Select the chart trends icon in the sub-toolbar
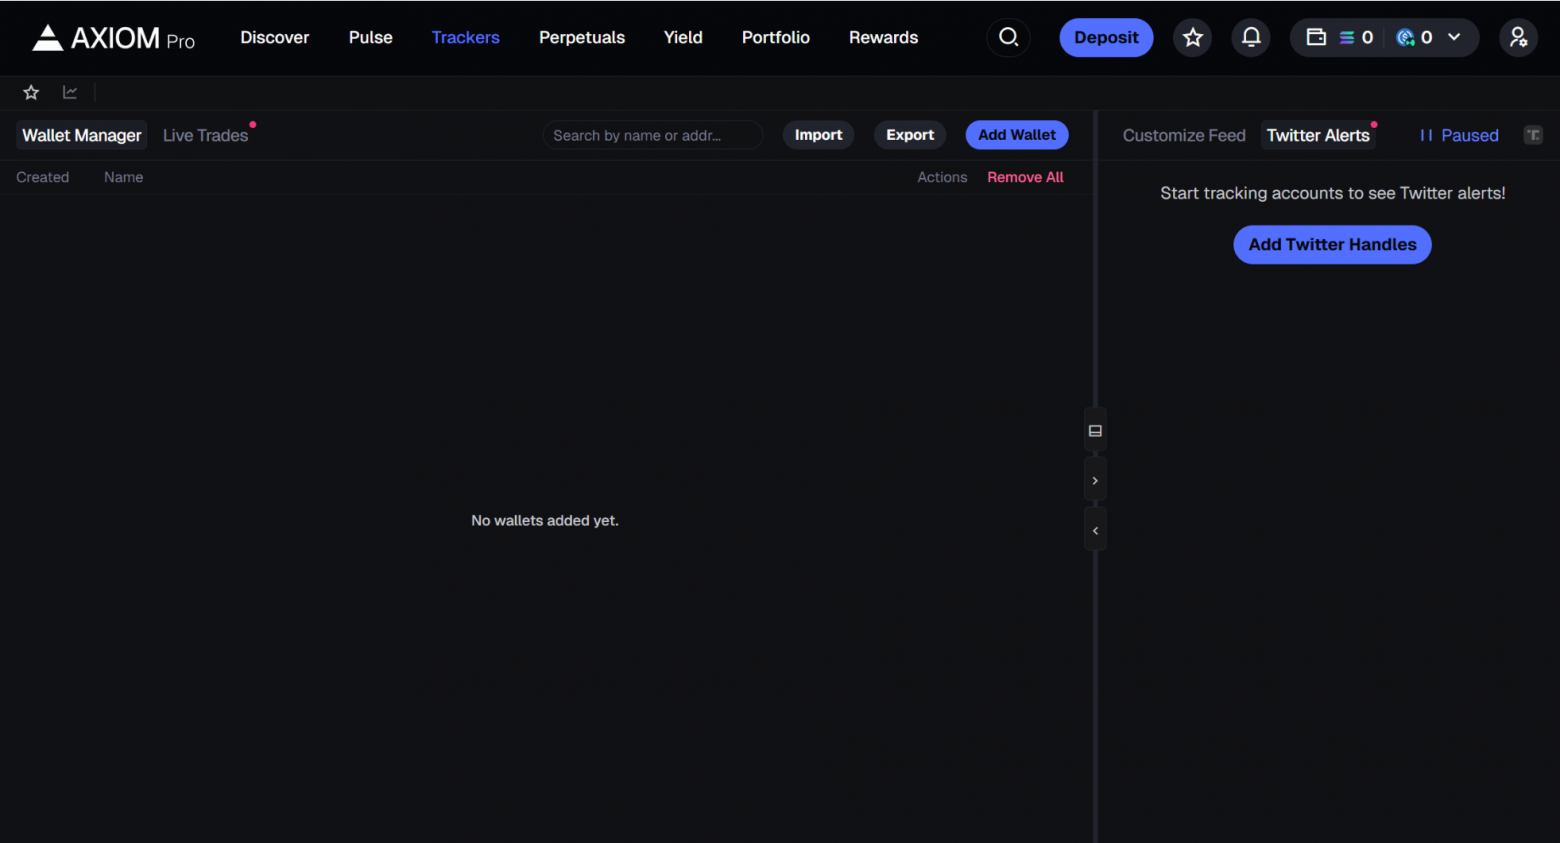This screenshot has width=1560, height=843. click(x=69, y=91)
